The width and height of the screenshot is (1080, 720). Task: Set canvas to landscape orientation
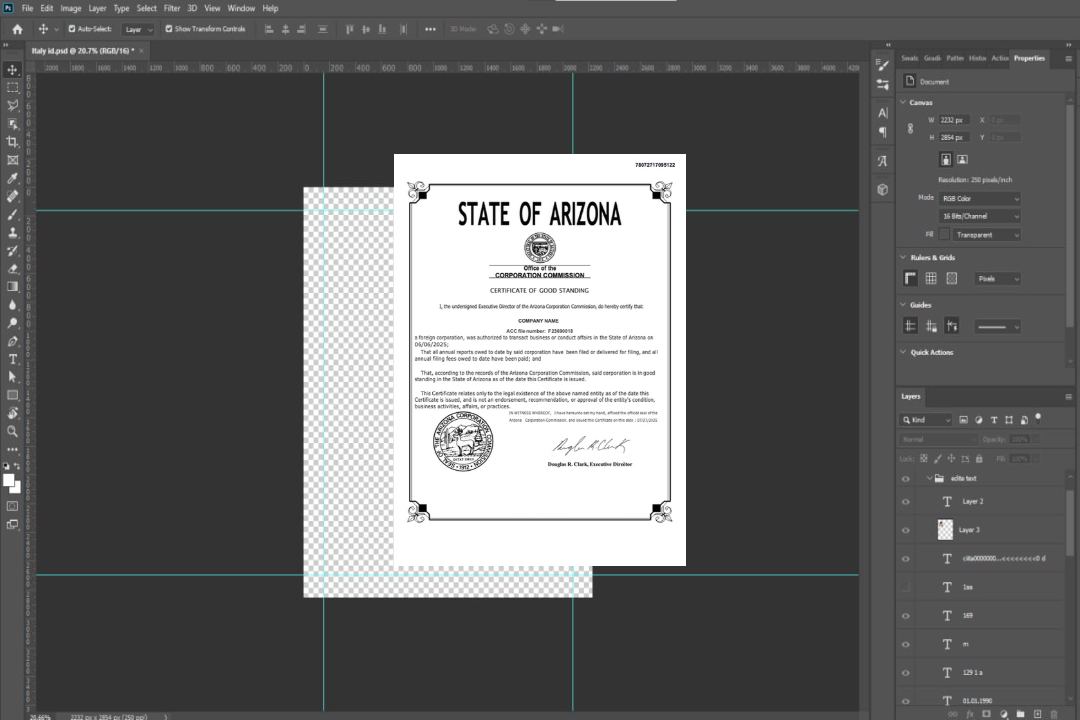point(962,159)
